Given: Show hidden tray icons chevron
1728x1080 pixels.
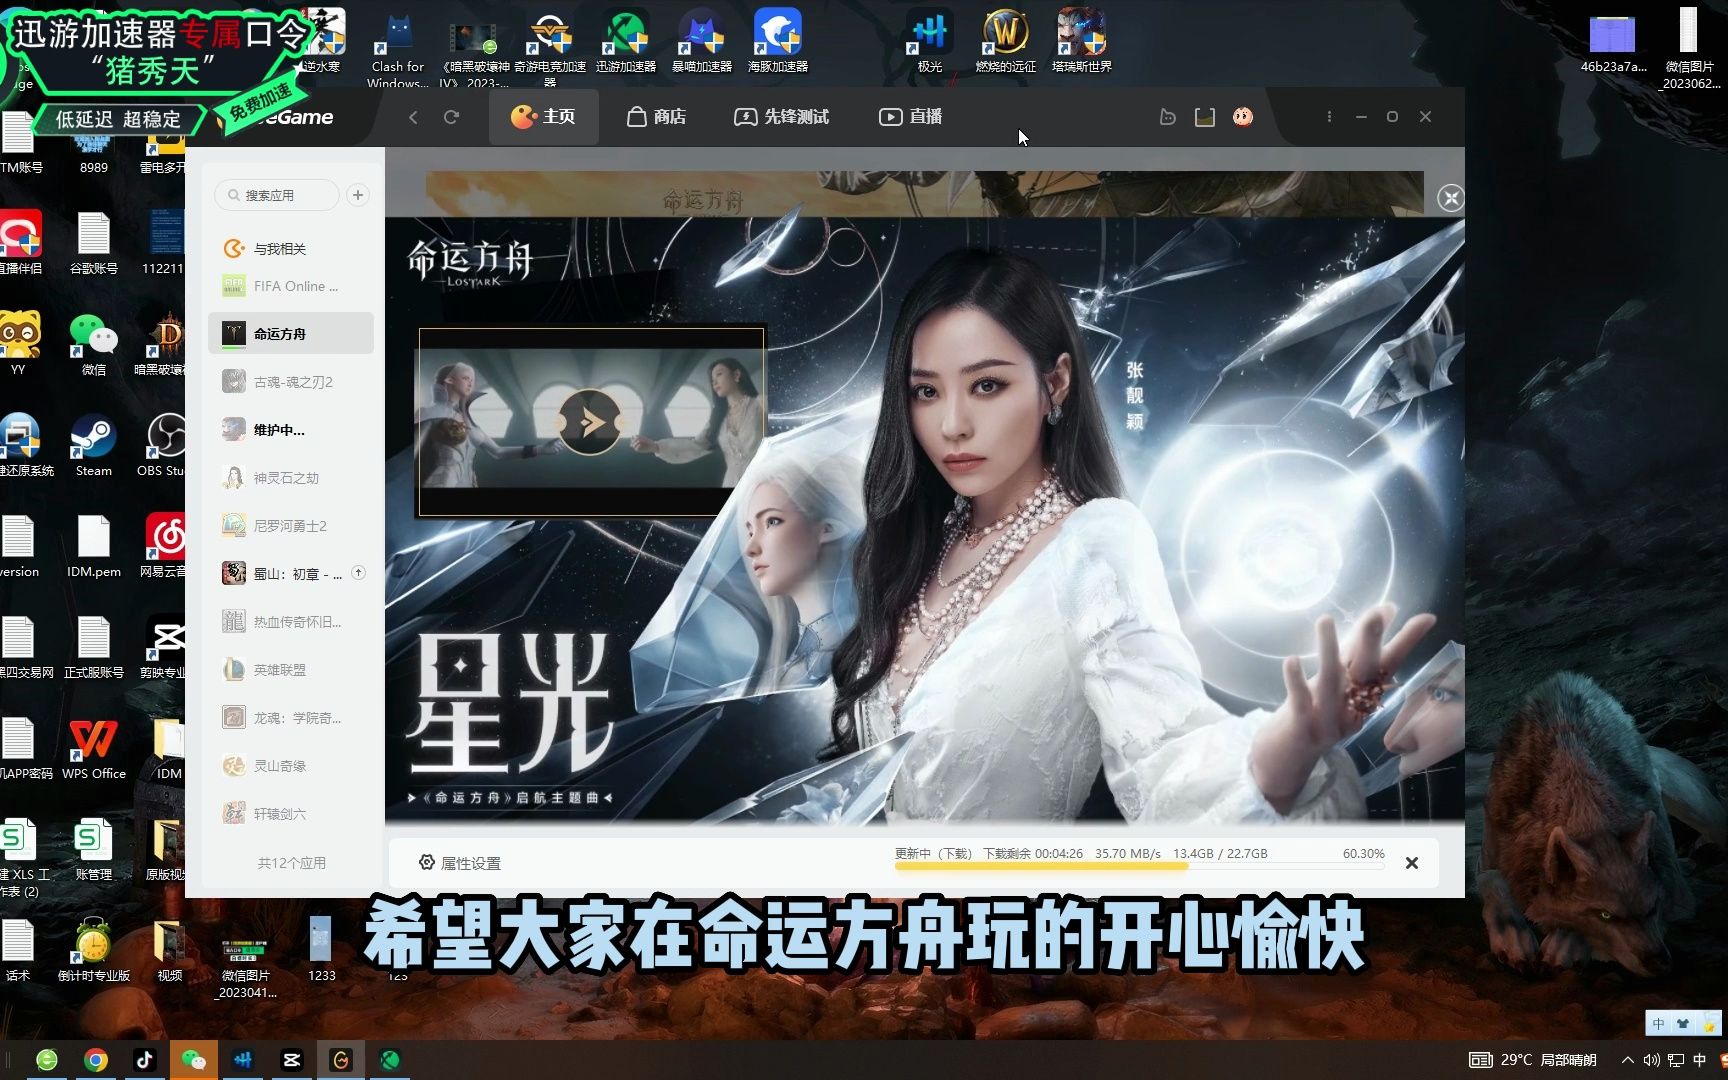Looking at the screenshot, I should pyautogui.click(x=1627, y=1060).
